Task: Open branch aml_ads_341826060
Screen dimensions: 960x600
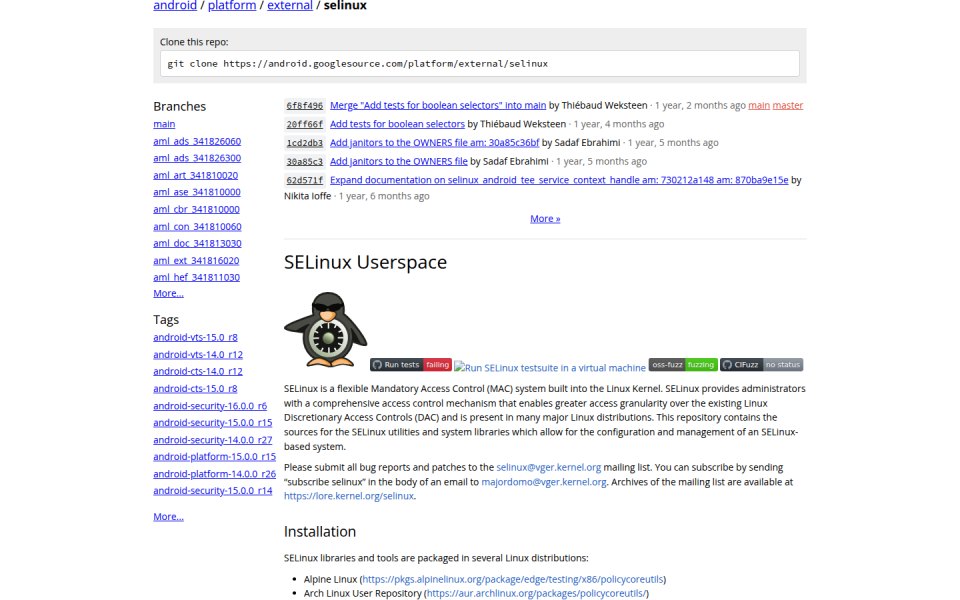Action: point(197,141)
